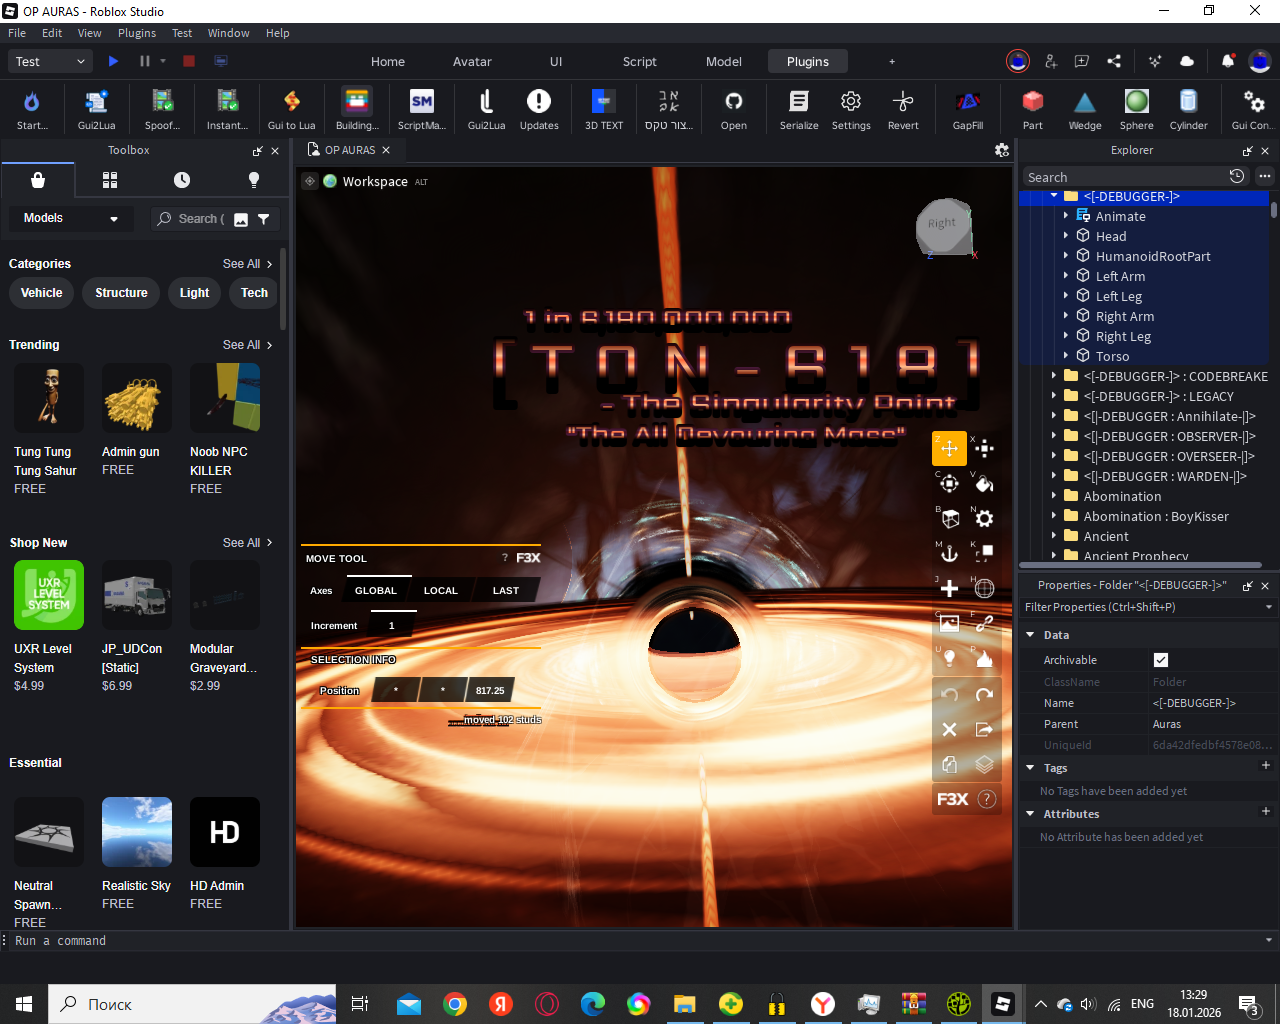This screenshot has height=1024, width=1280.
Task: Select the F3X Rotate tool
Action: [949, 483]
